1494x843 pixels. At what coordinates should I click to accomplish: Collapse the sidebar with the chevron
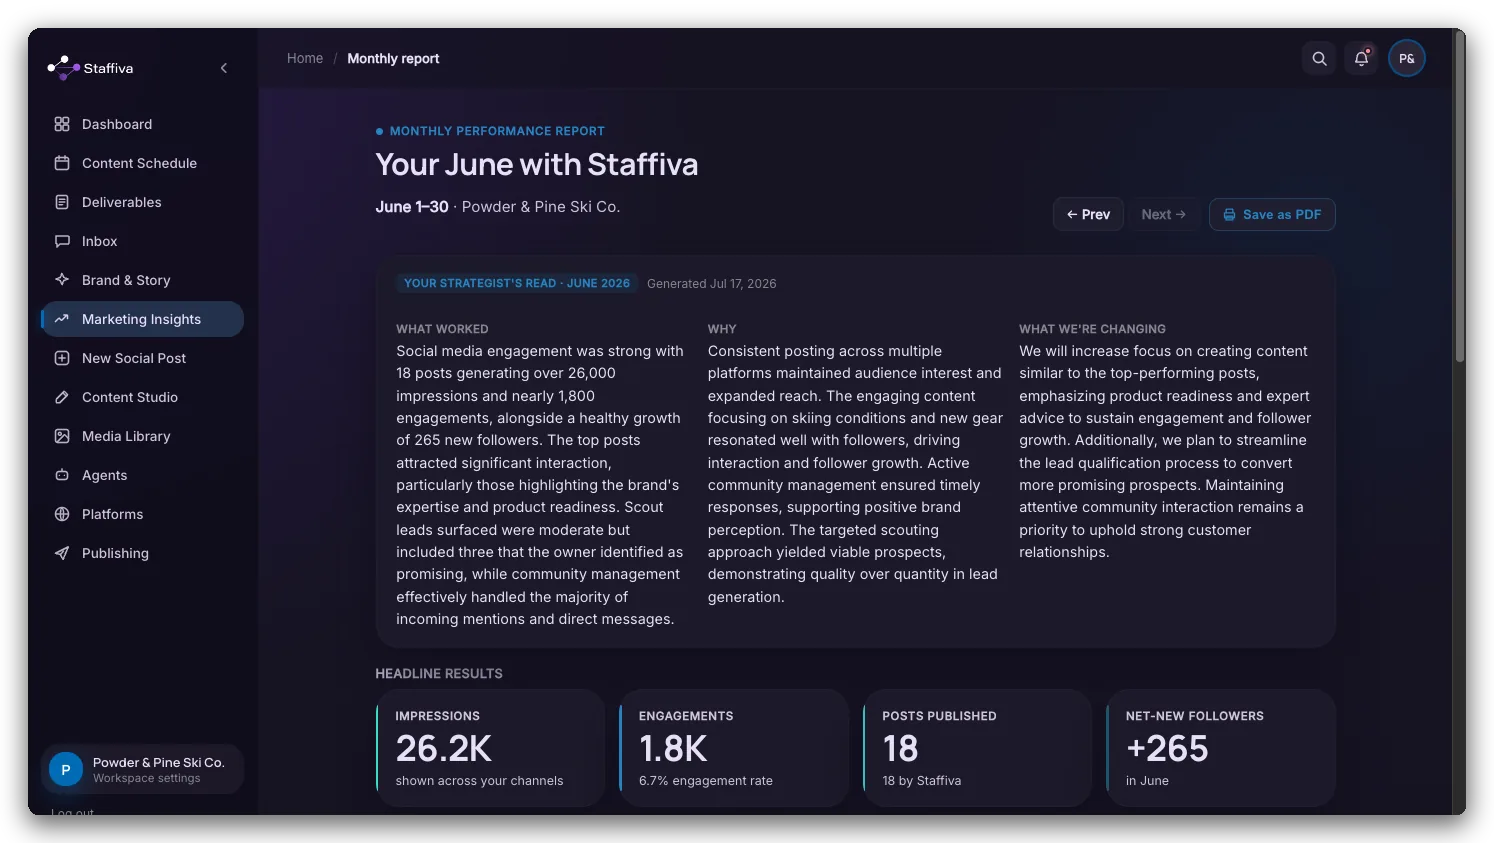224,68
